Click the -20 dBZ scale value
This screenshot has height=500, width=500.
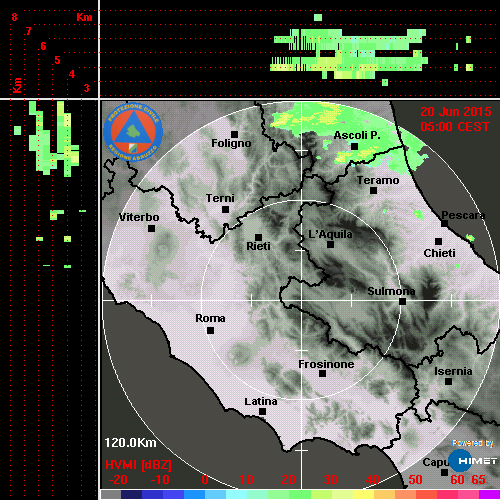pos(118,480)
